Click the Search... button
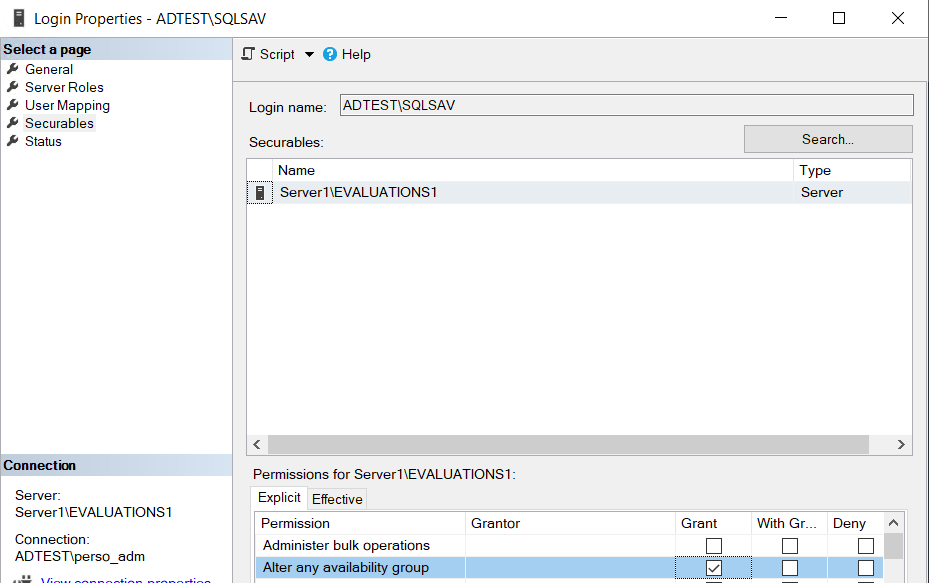 pyautogui.click(x=828, y=139)
